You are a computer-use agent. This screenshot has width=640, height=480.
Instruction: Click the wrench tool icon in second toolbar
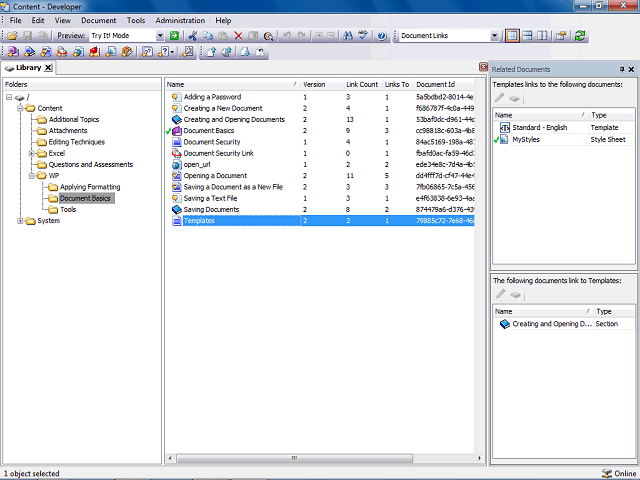tap(188, 52)
